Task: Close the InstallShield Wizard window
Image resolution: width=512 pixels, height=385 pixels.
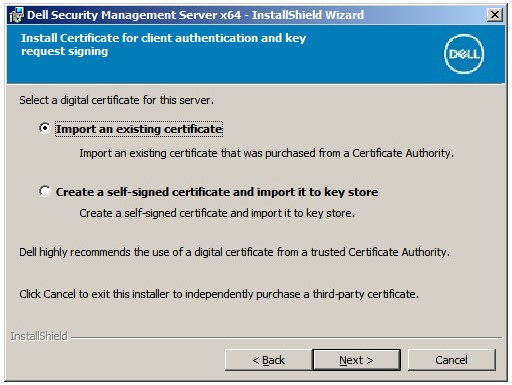Action: (495, 15)
